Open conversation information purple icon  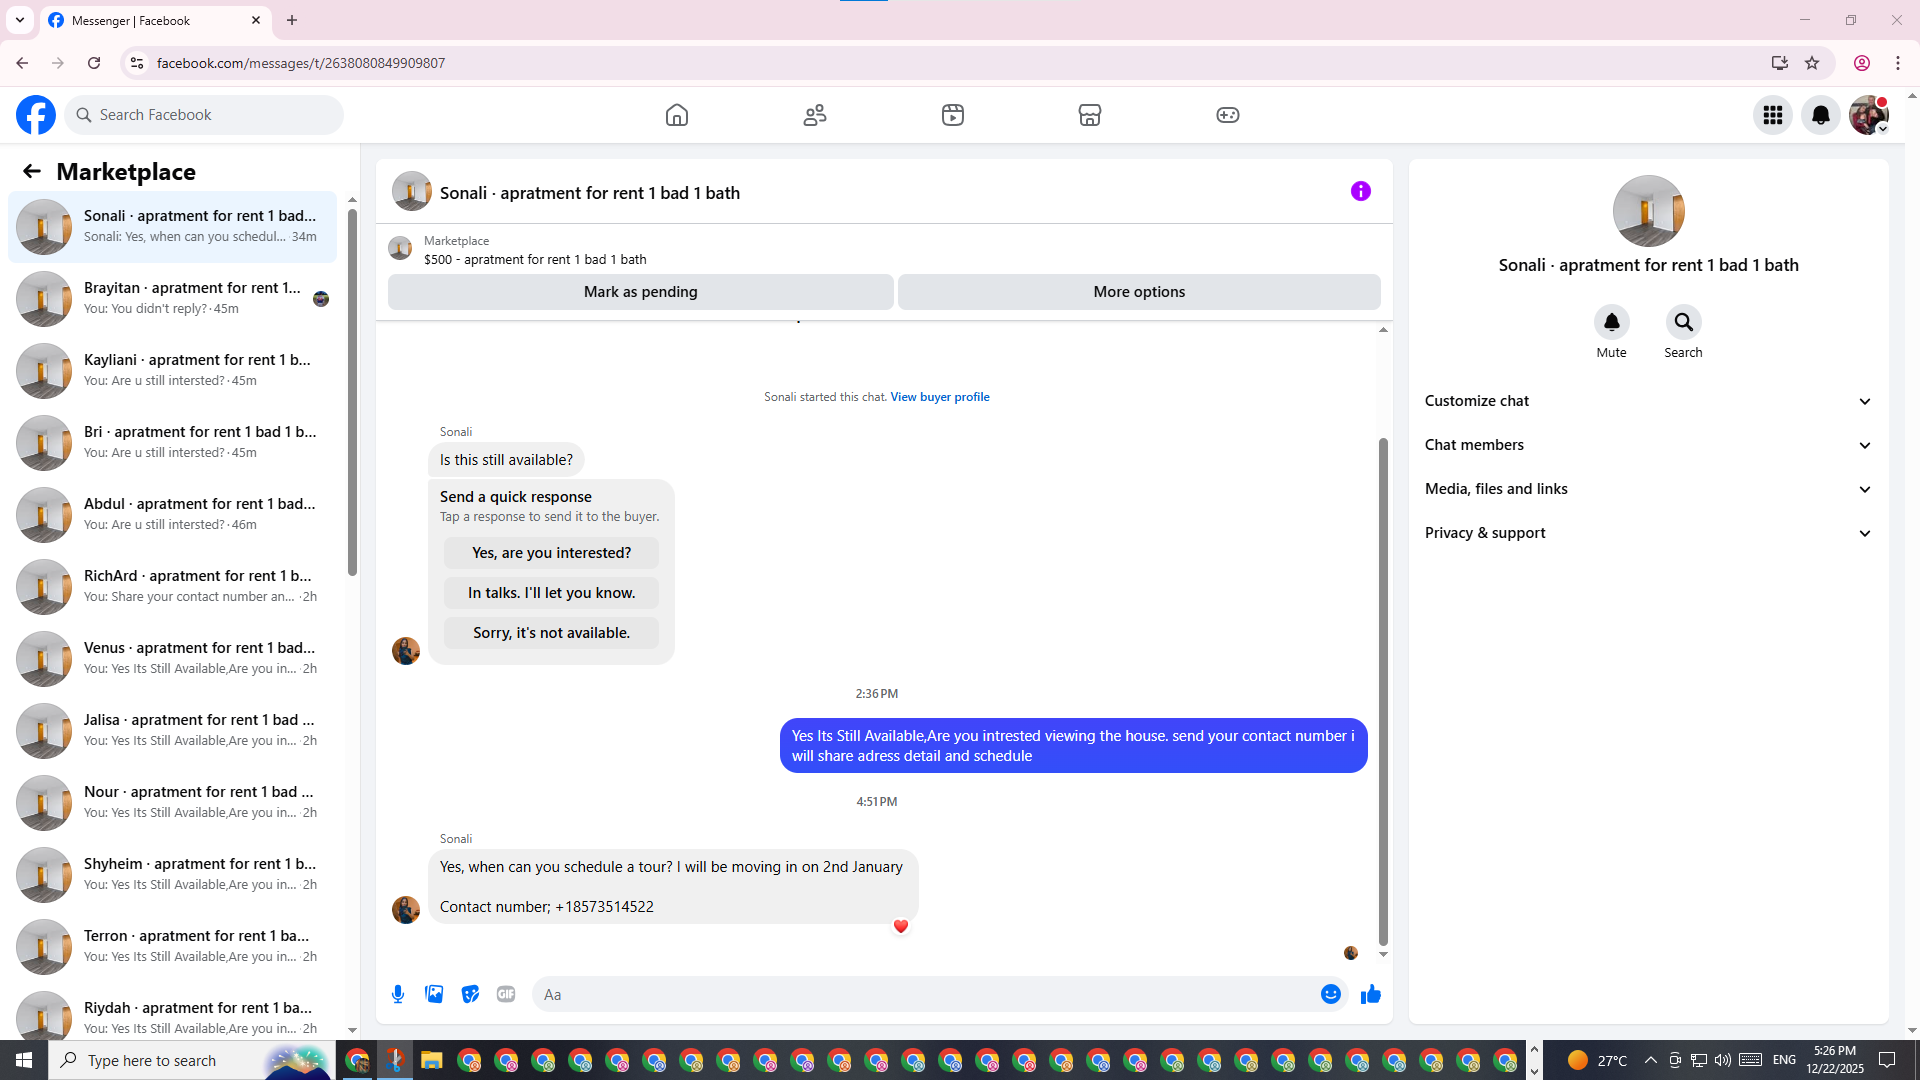click(1360, 191)
